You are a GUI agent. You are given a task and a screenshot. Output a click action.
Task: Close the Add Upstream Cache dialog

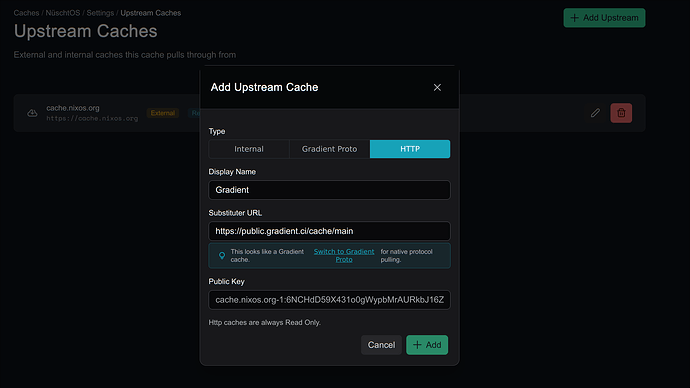coord(437,88)
